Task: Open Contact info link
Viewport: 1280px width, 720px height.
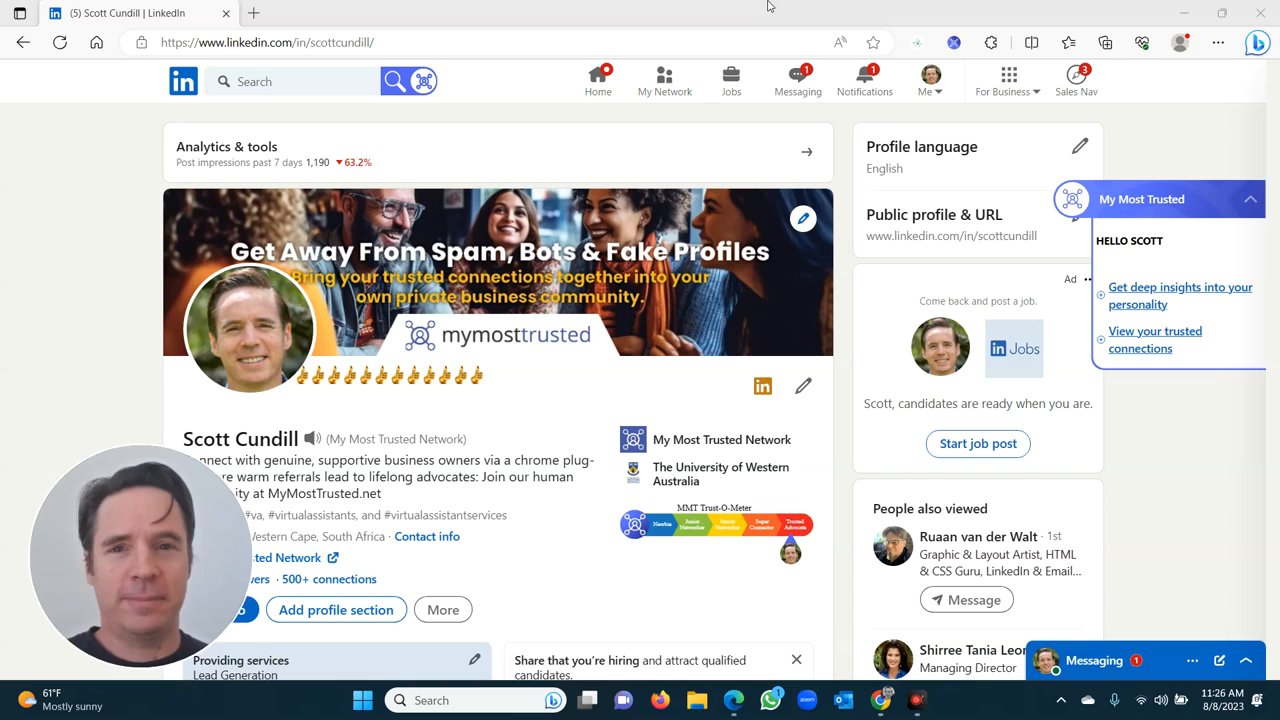Action: point(427,536)
